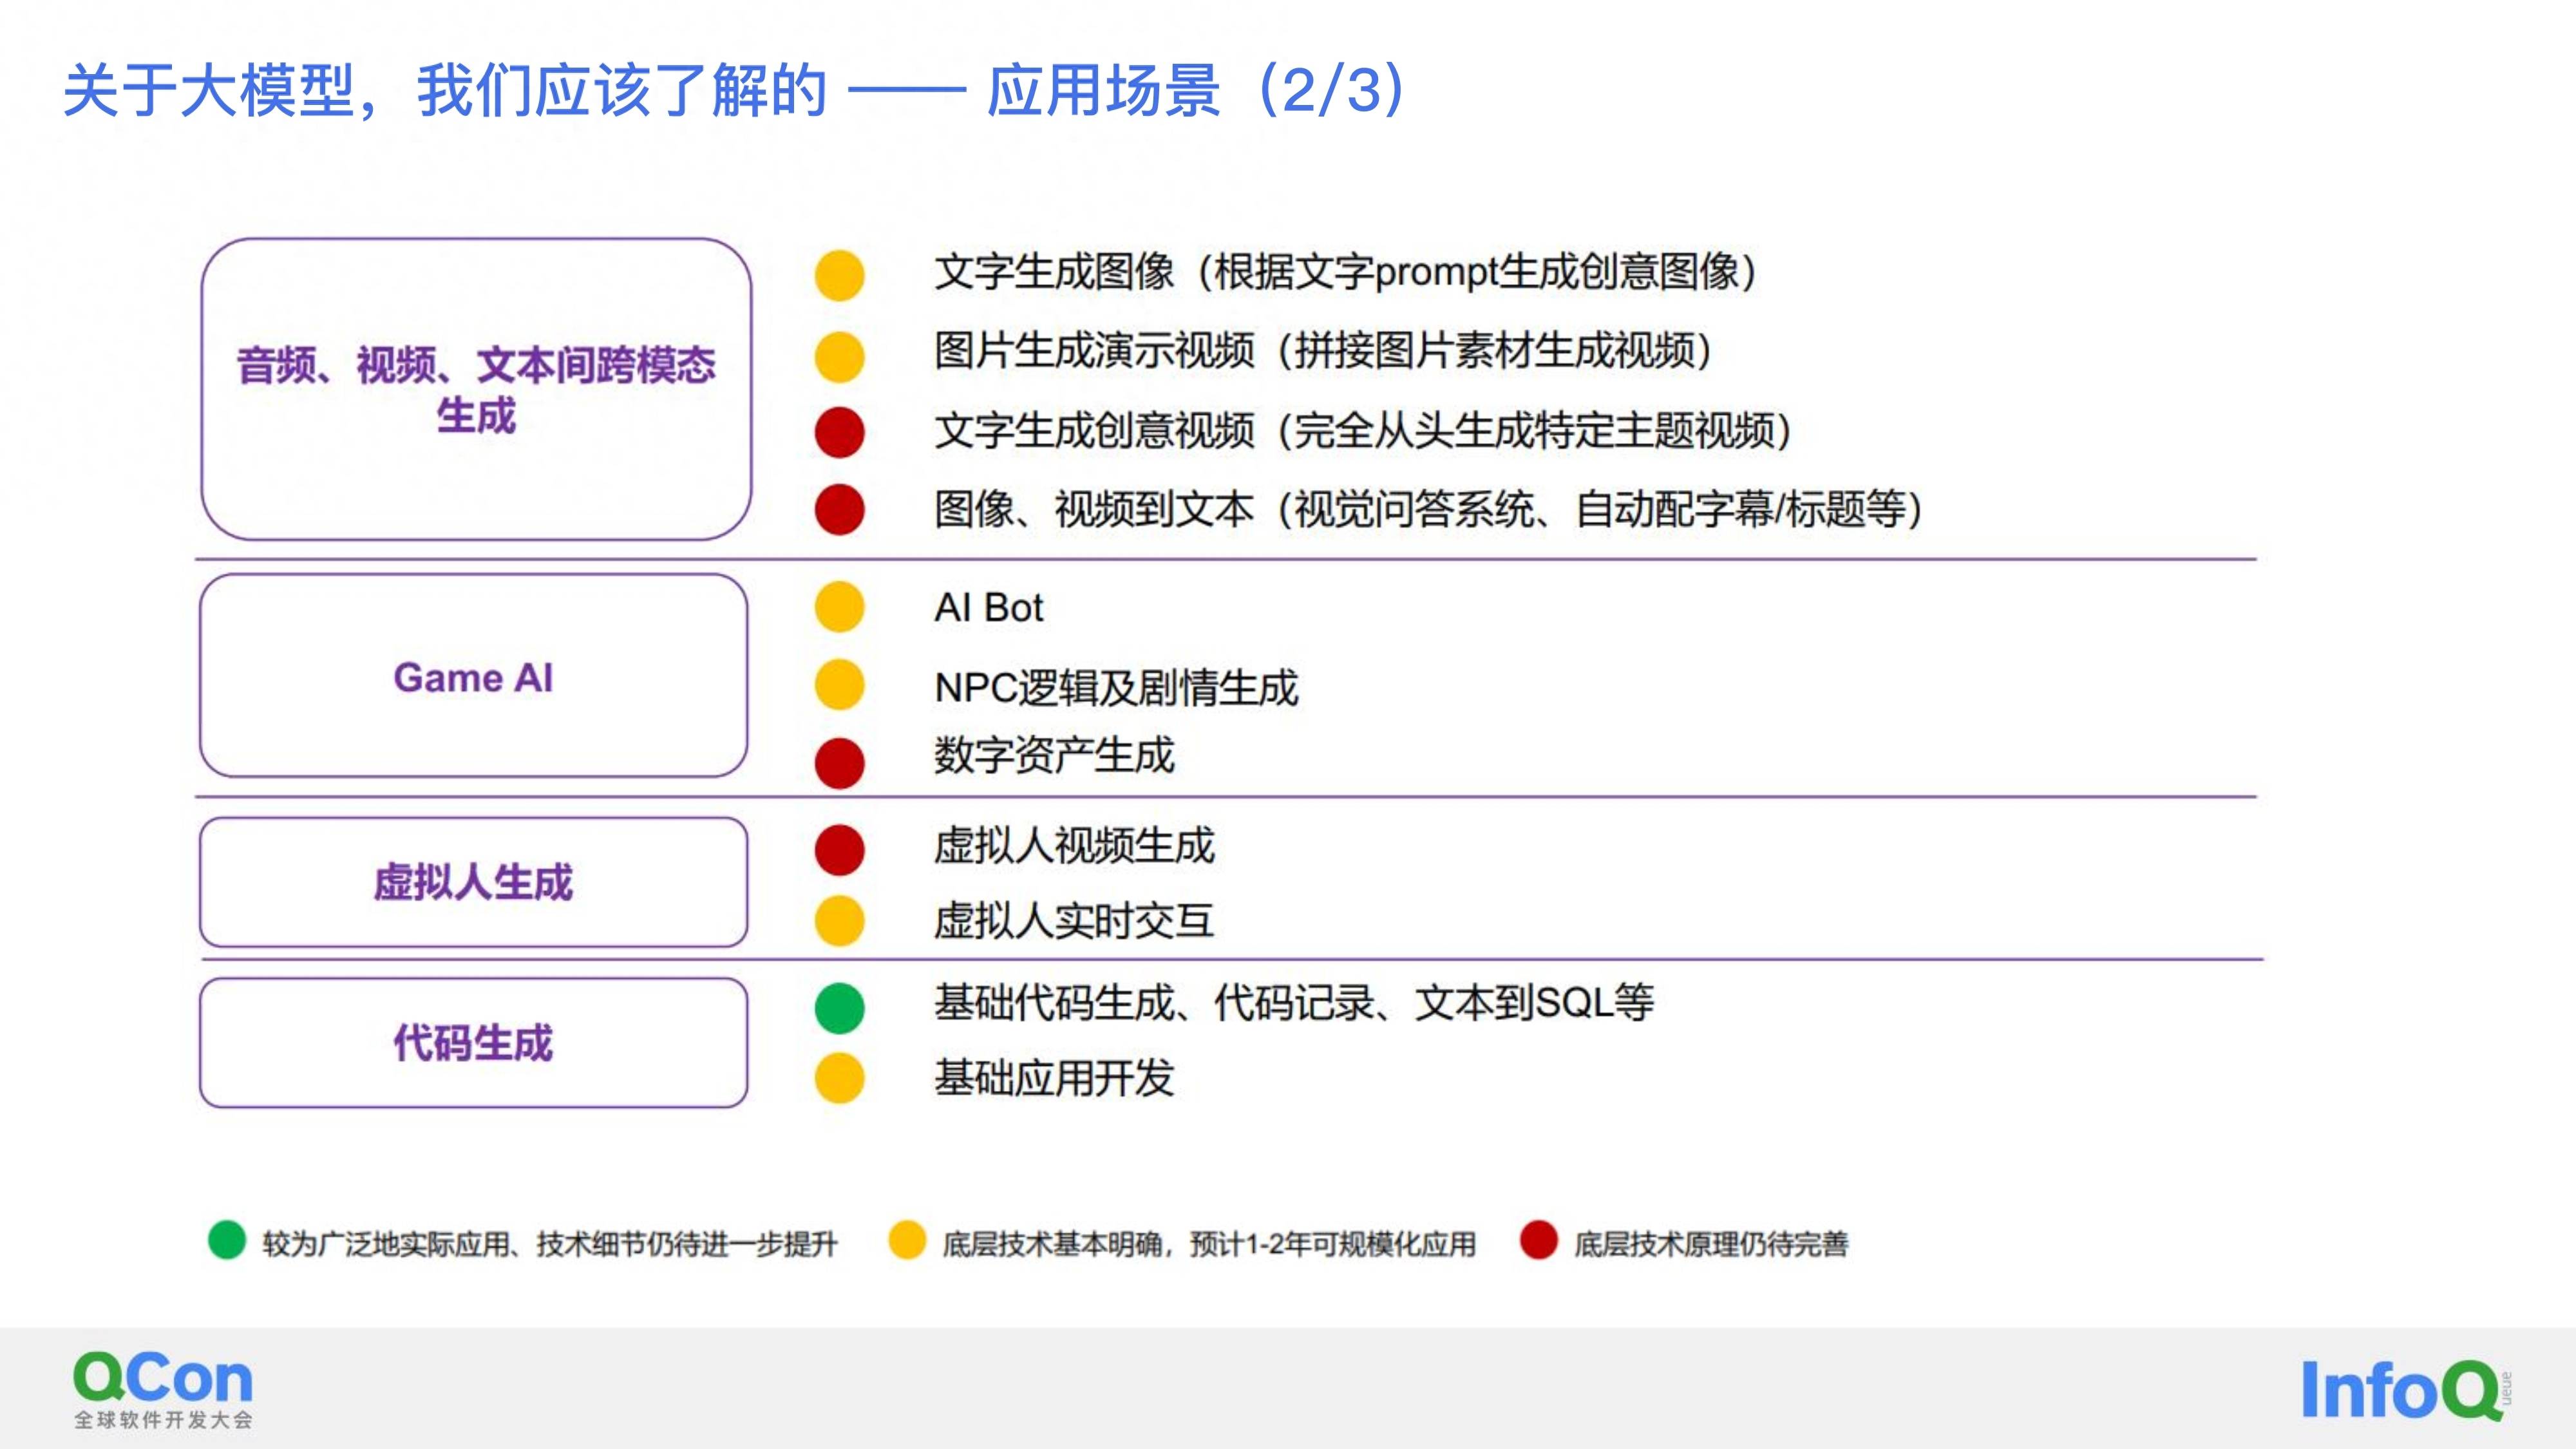Image resolution: width=2576 pixels, height=1449 pixels.
Task: Click red dot beside 虚拟人视频生成
Action: click(839, 850)
